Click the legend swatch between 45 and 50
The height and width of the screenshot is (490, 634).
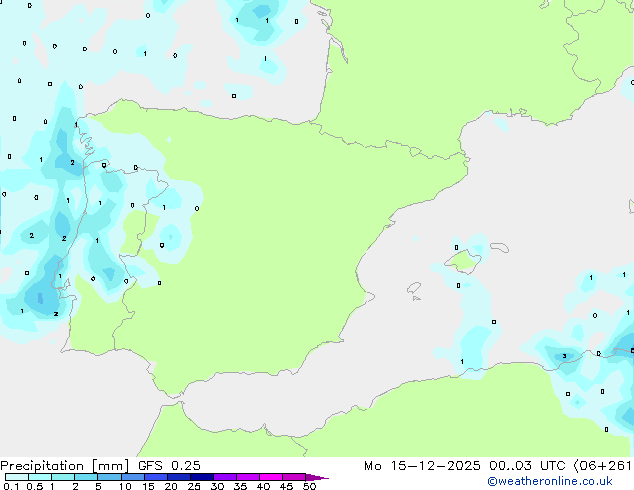(x=294, y=477)
